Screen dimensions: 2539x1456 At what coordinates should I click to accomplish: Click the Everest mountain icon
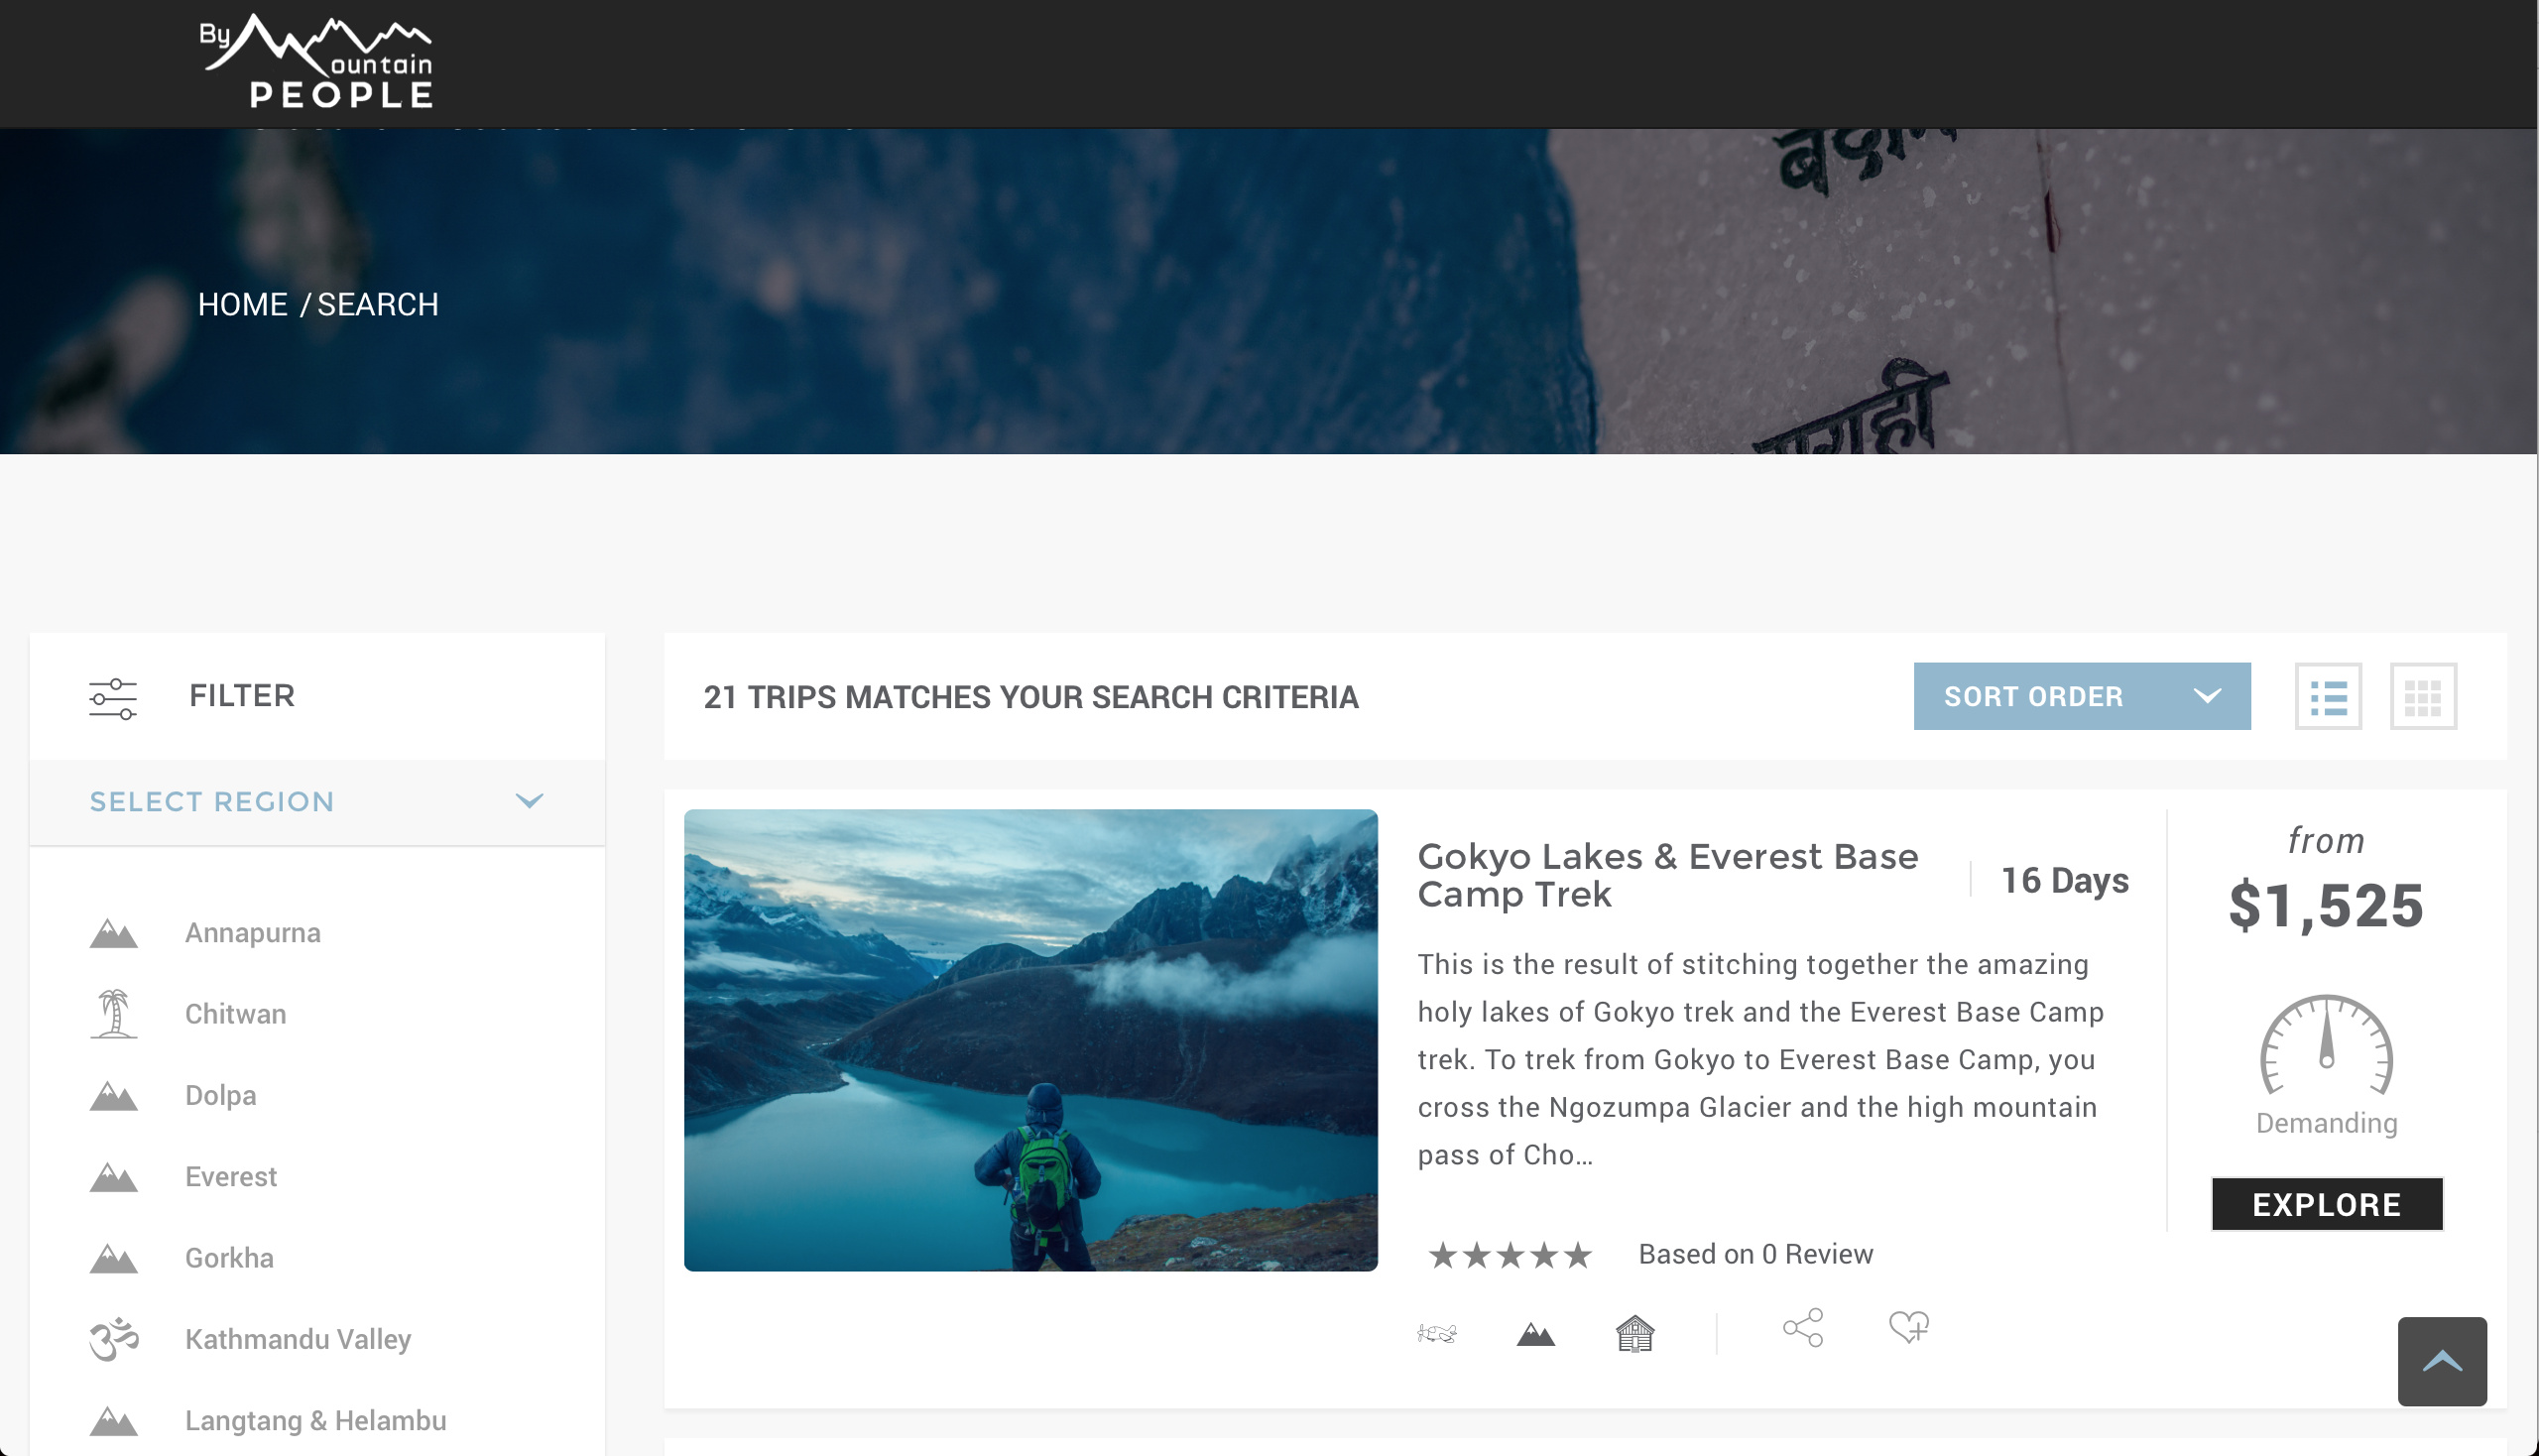(114, 1178)
